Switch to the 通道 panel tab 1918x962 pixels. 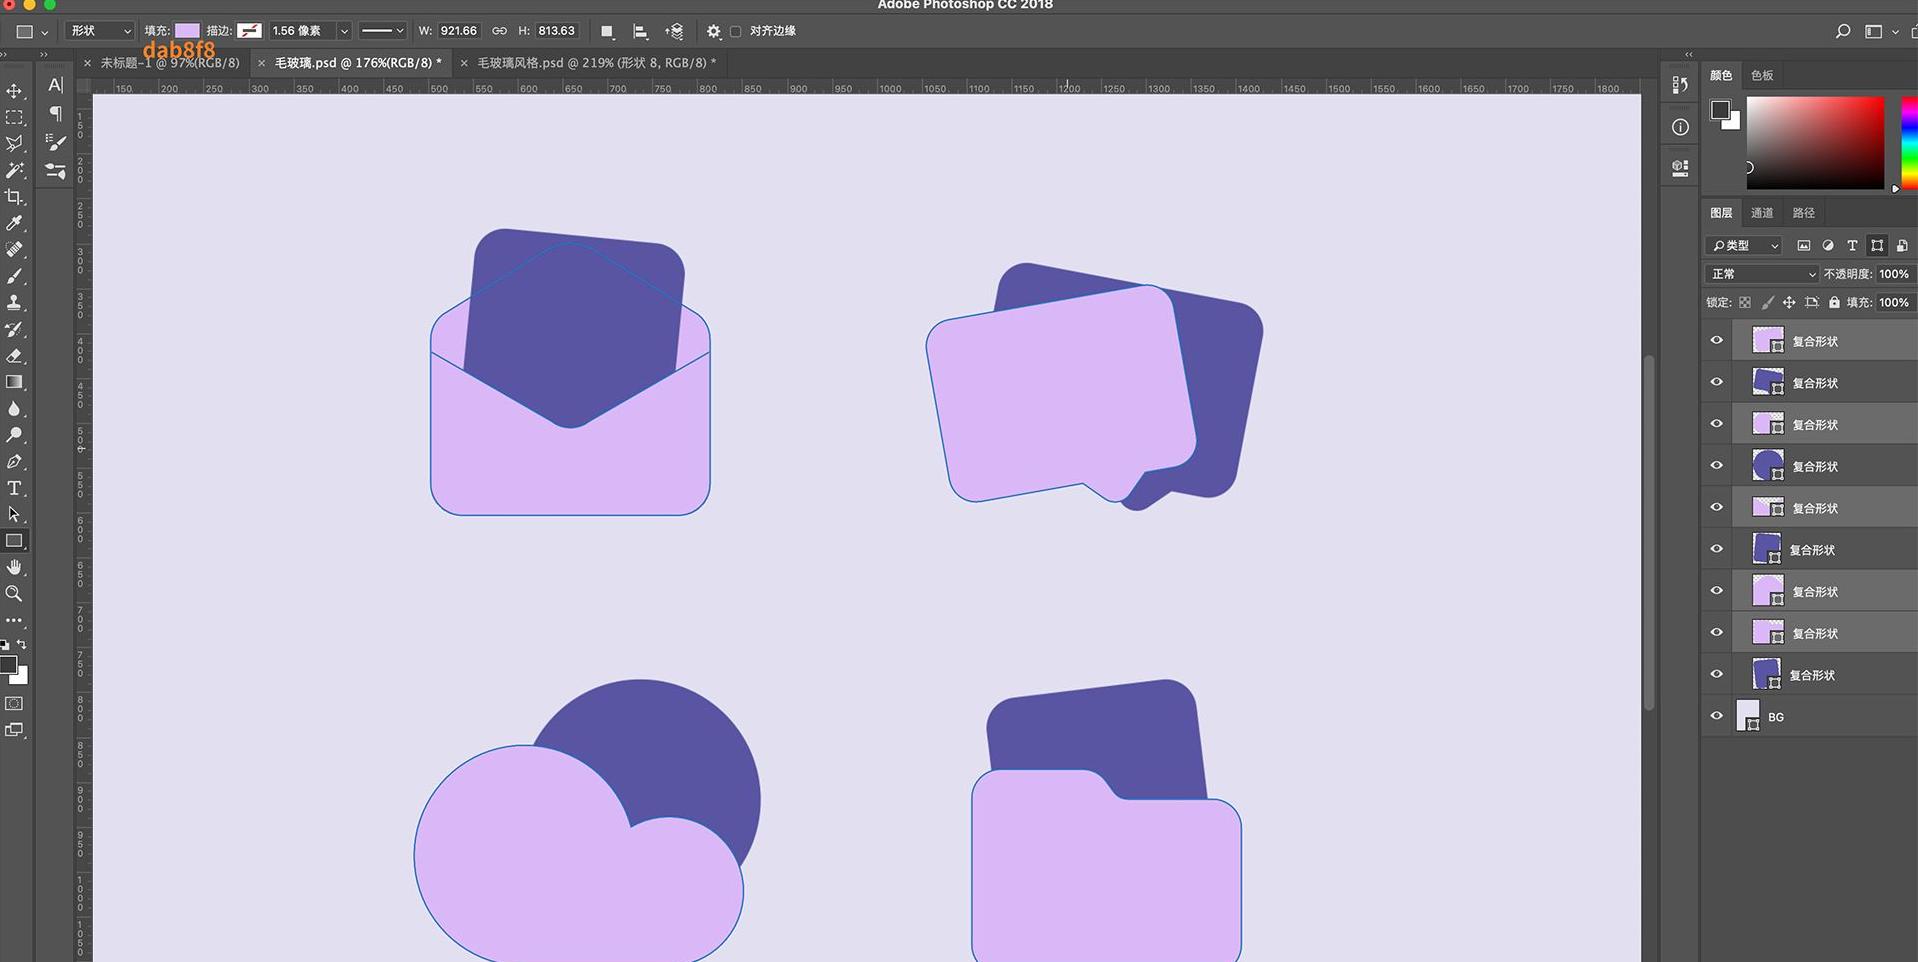[x=1761, y=212]
